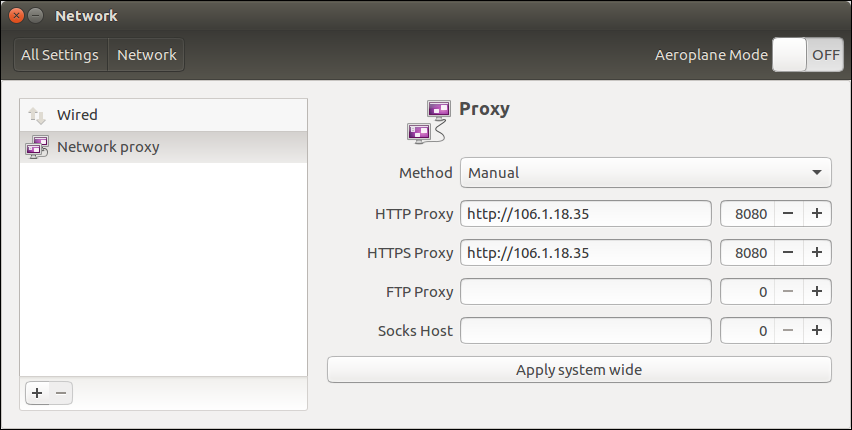852x430 pixels.
Task: Increase FTP Proxy port with plus
Action: 817,292
